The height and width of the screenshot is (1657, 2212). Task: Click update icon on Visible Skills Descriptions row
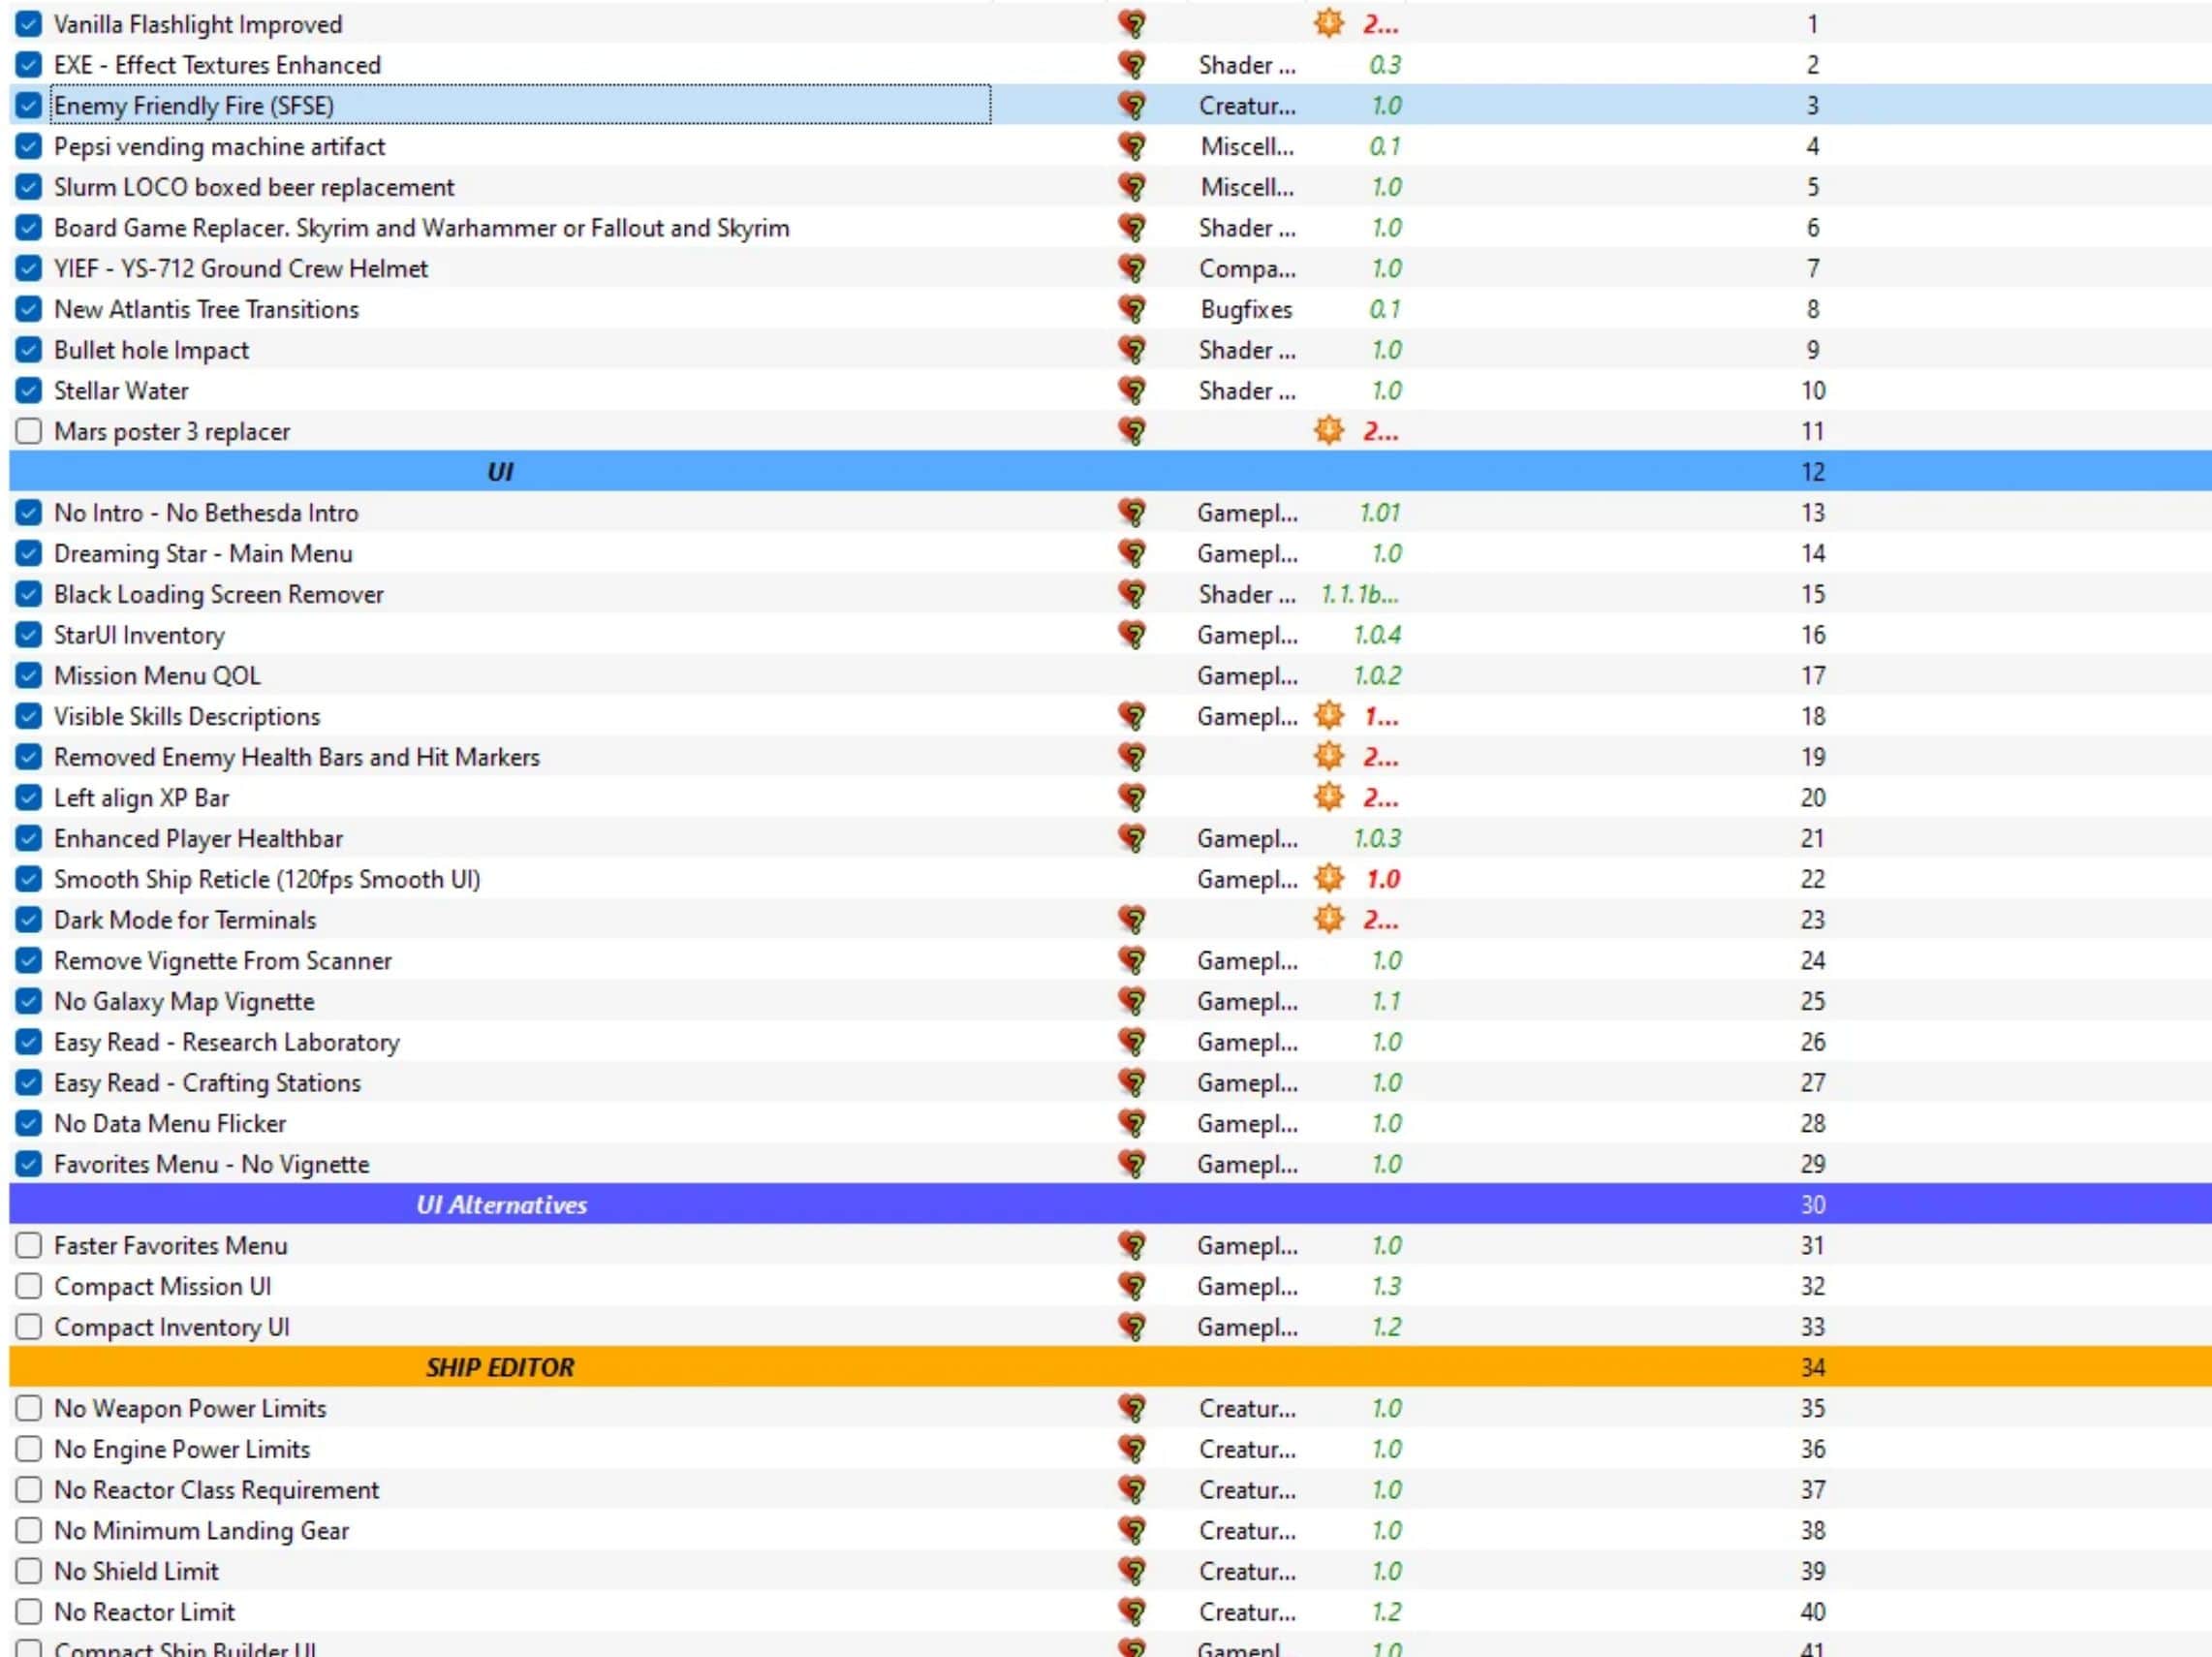pyautogui.click(x=1328, y=716)
